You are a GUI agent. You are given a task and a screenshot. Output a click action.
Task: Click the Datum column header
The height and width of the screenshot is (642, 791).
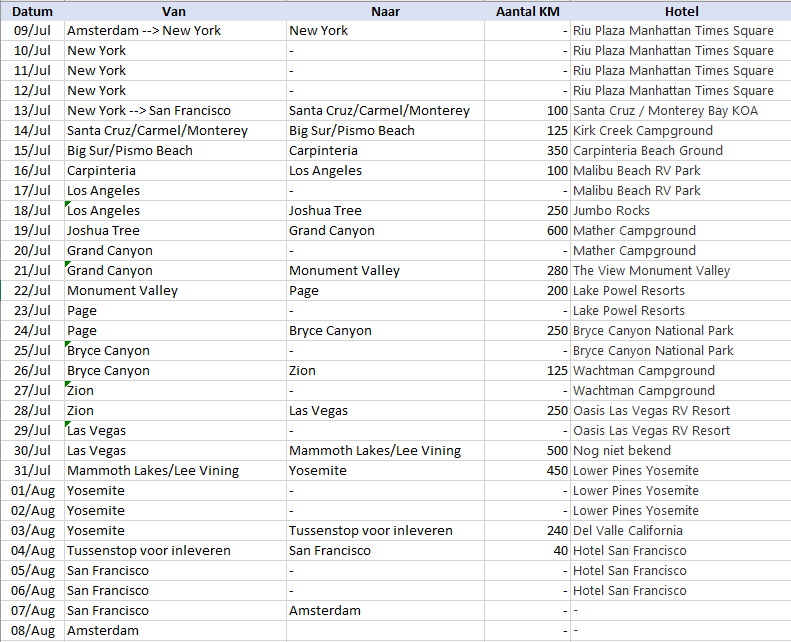(x=32, y=11)
